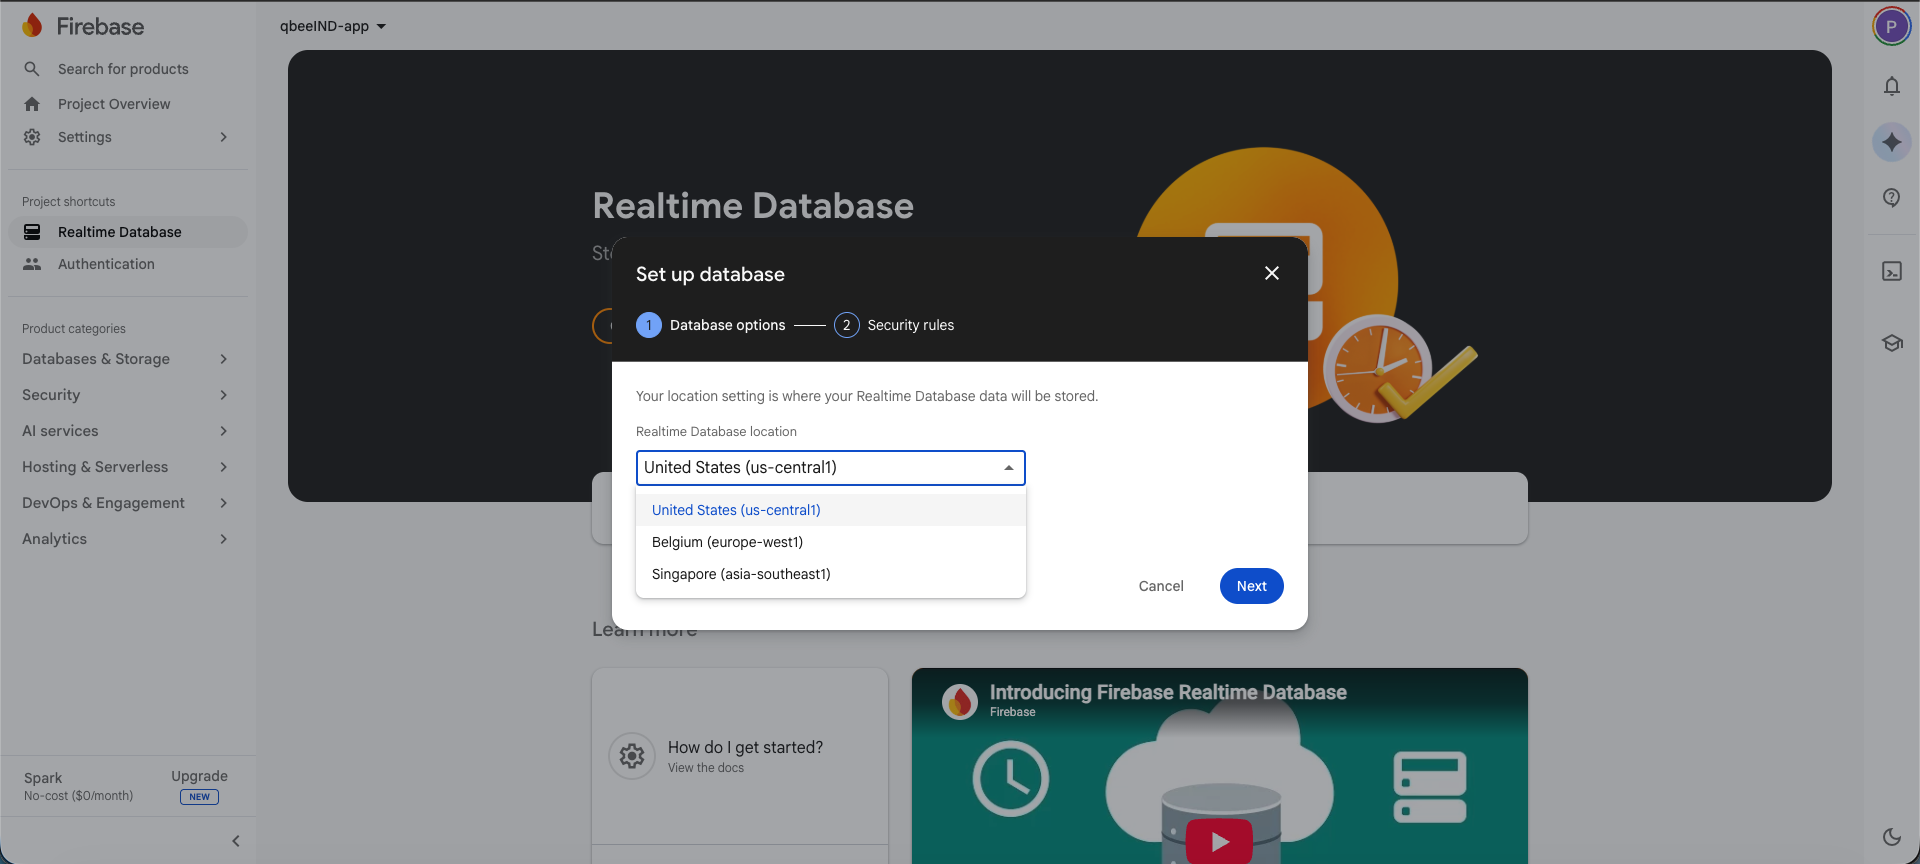Viewport: 1920px width, 864px height.
Task: Open the Realtime Database shortcut
Action: [x=127, y=232]
